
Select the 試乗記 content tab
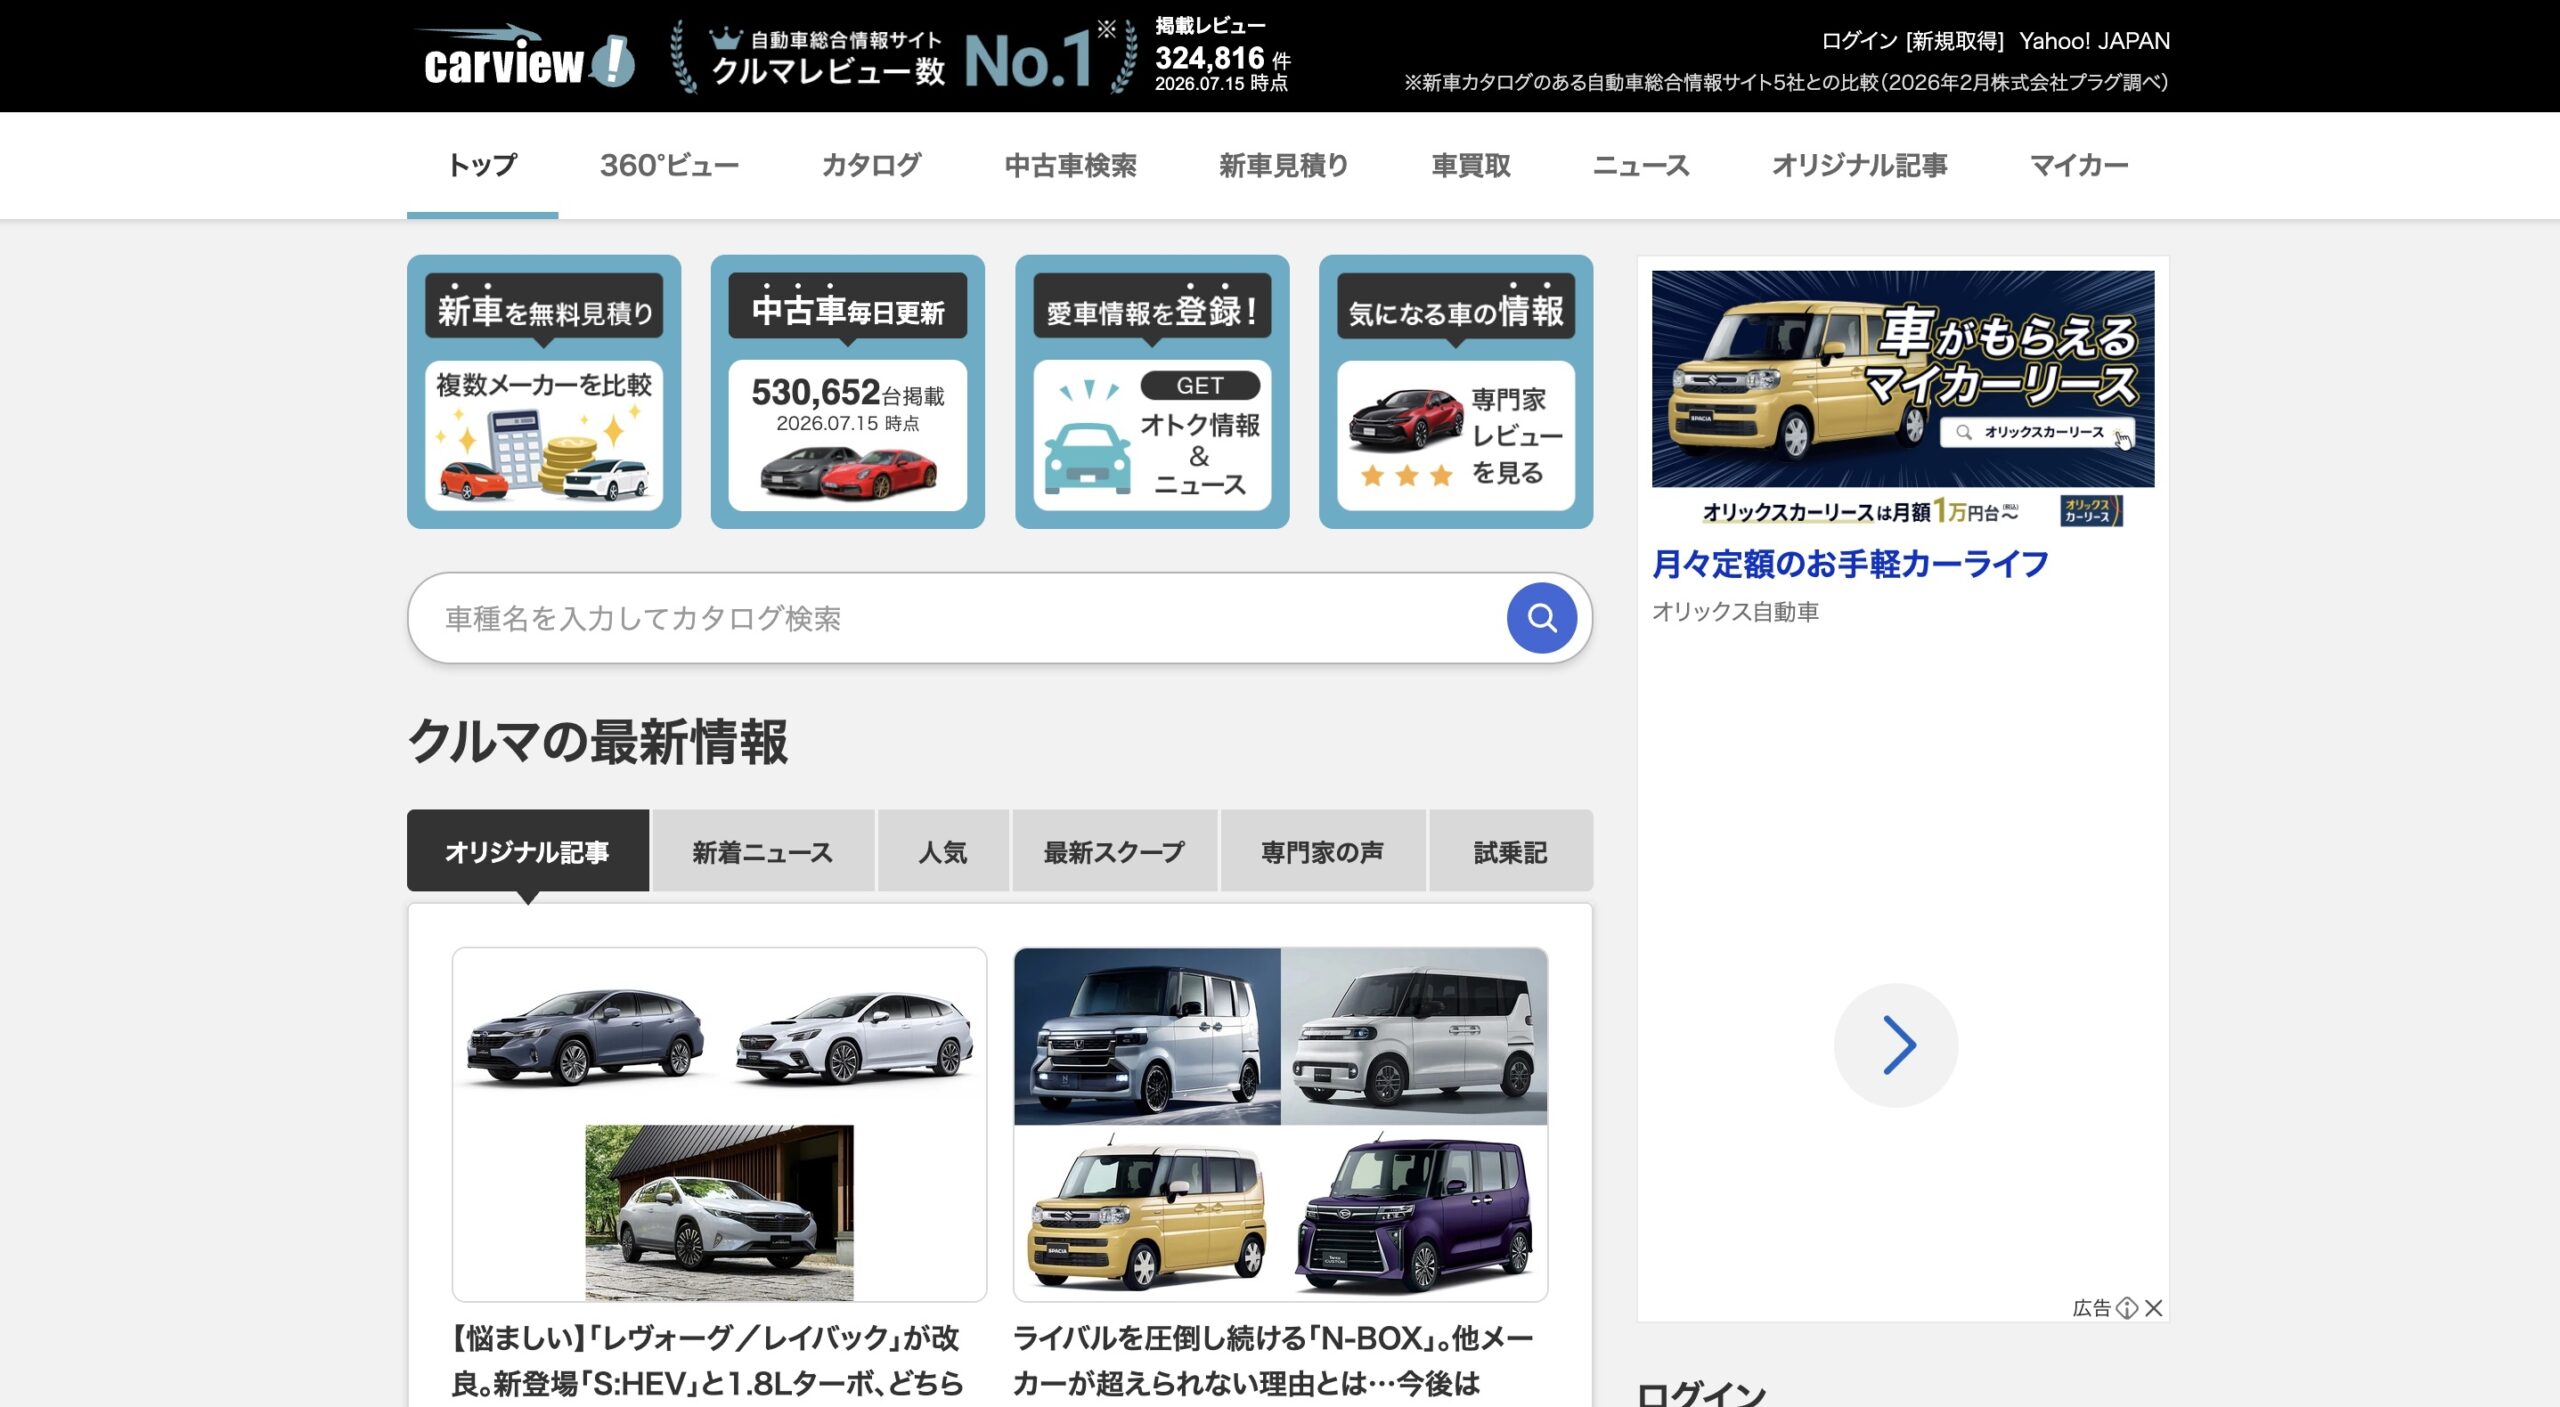(x=1510, y=851)
